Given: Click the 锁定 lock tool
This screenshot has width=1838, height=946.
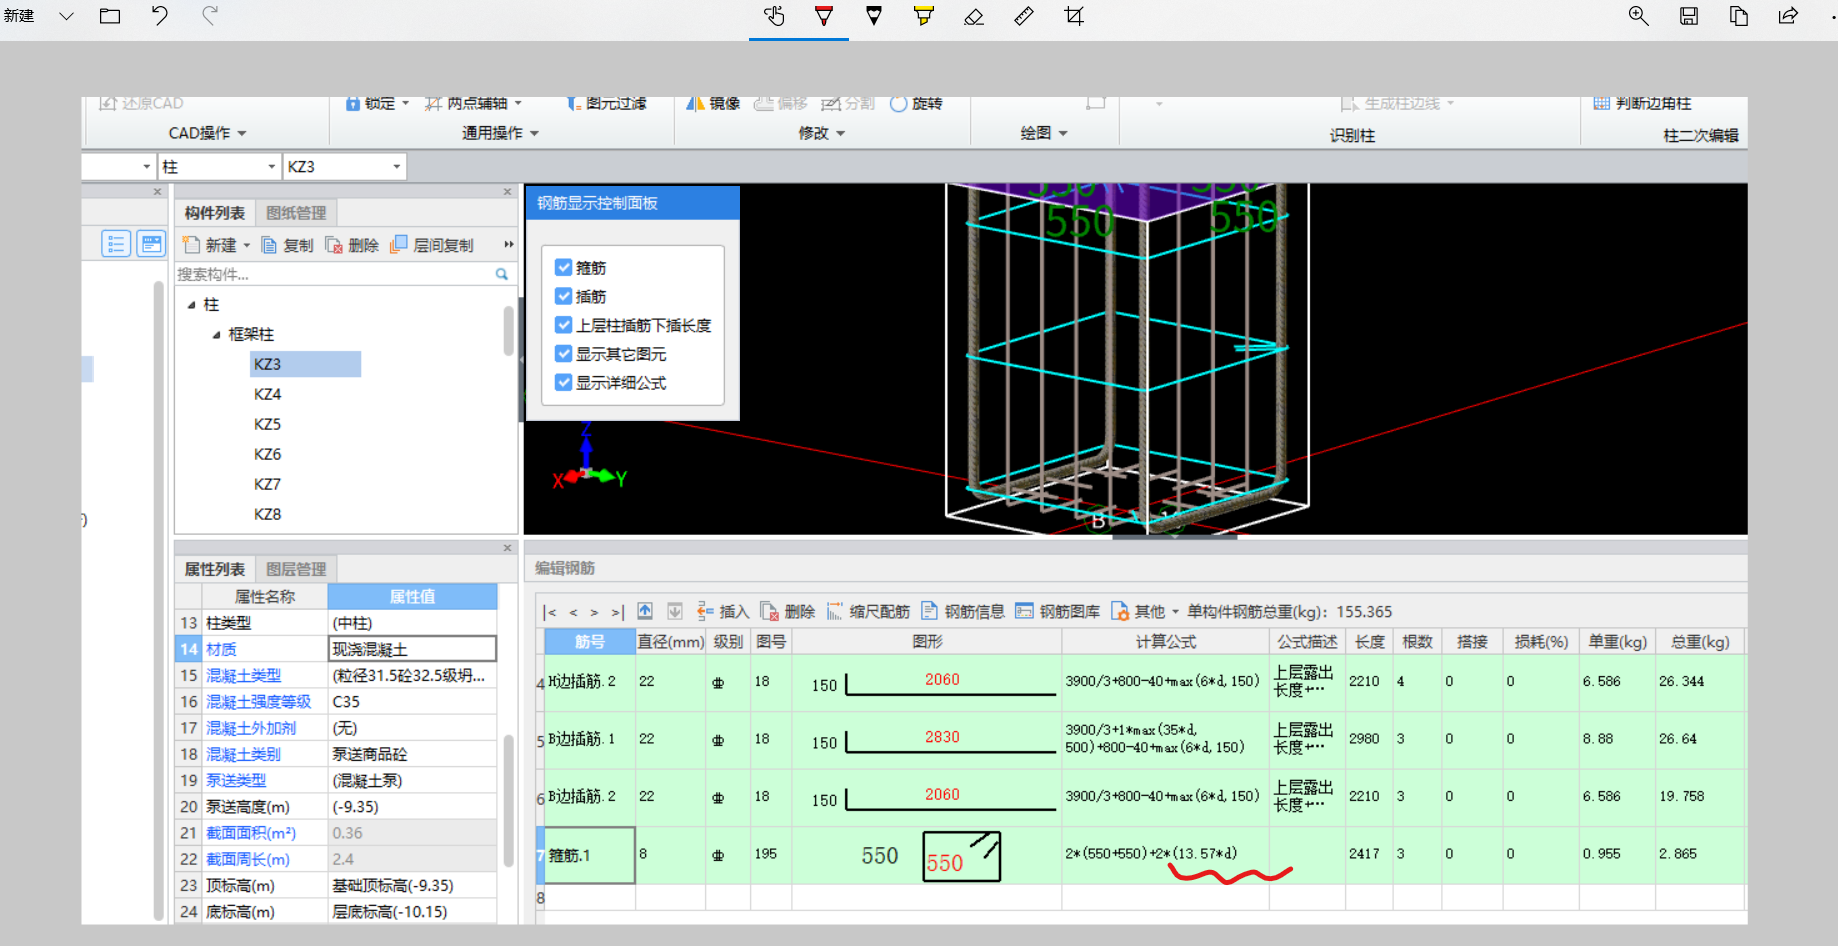Looking at the screenshot, I should click(377, 104).
